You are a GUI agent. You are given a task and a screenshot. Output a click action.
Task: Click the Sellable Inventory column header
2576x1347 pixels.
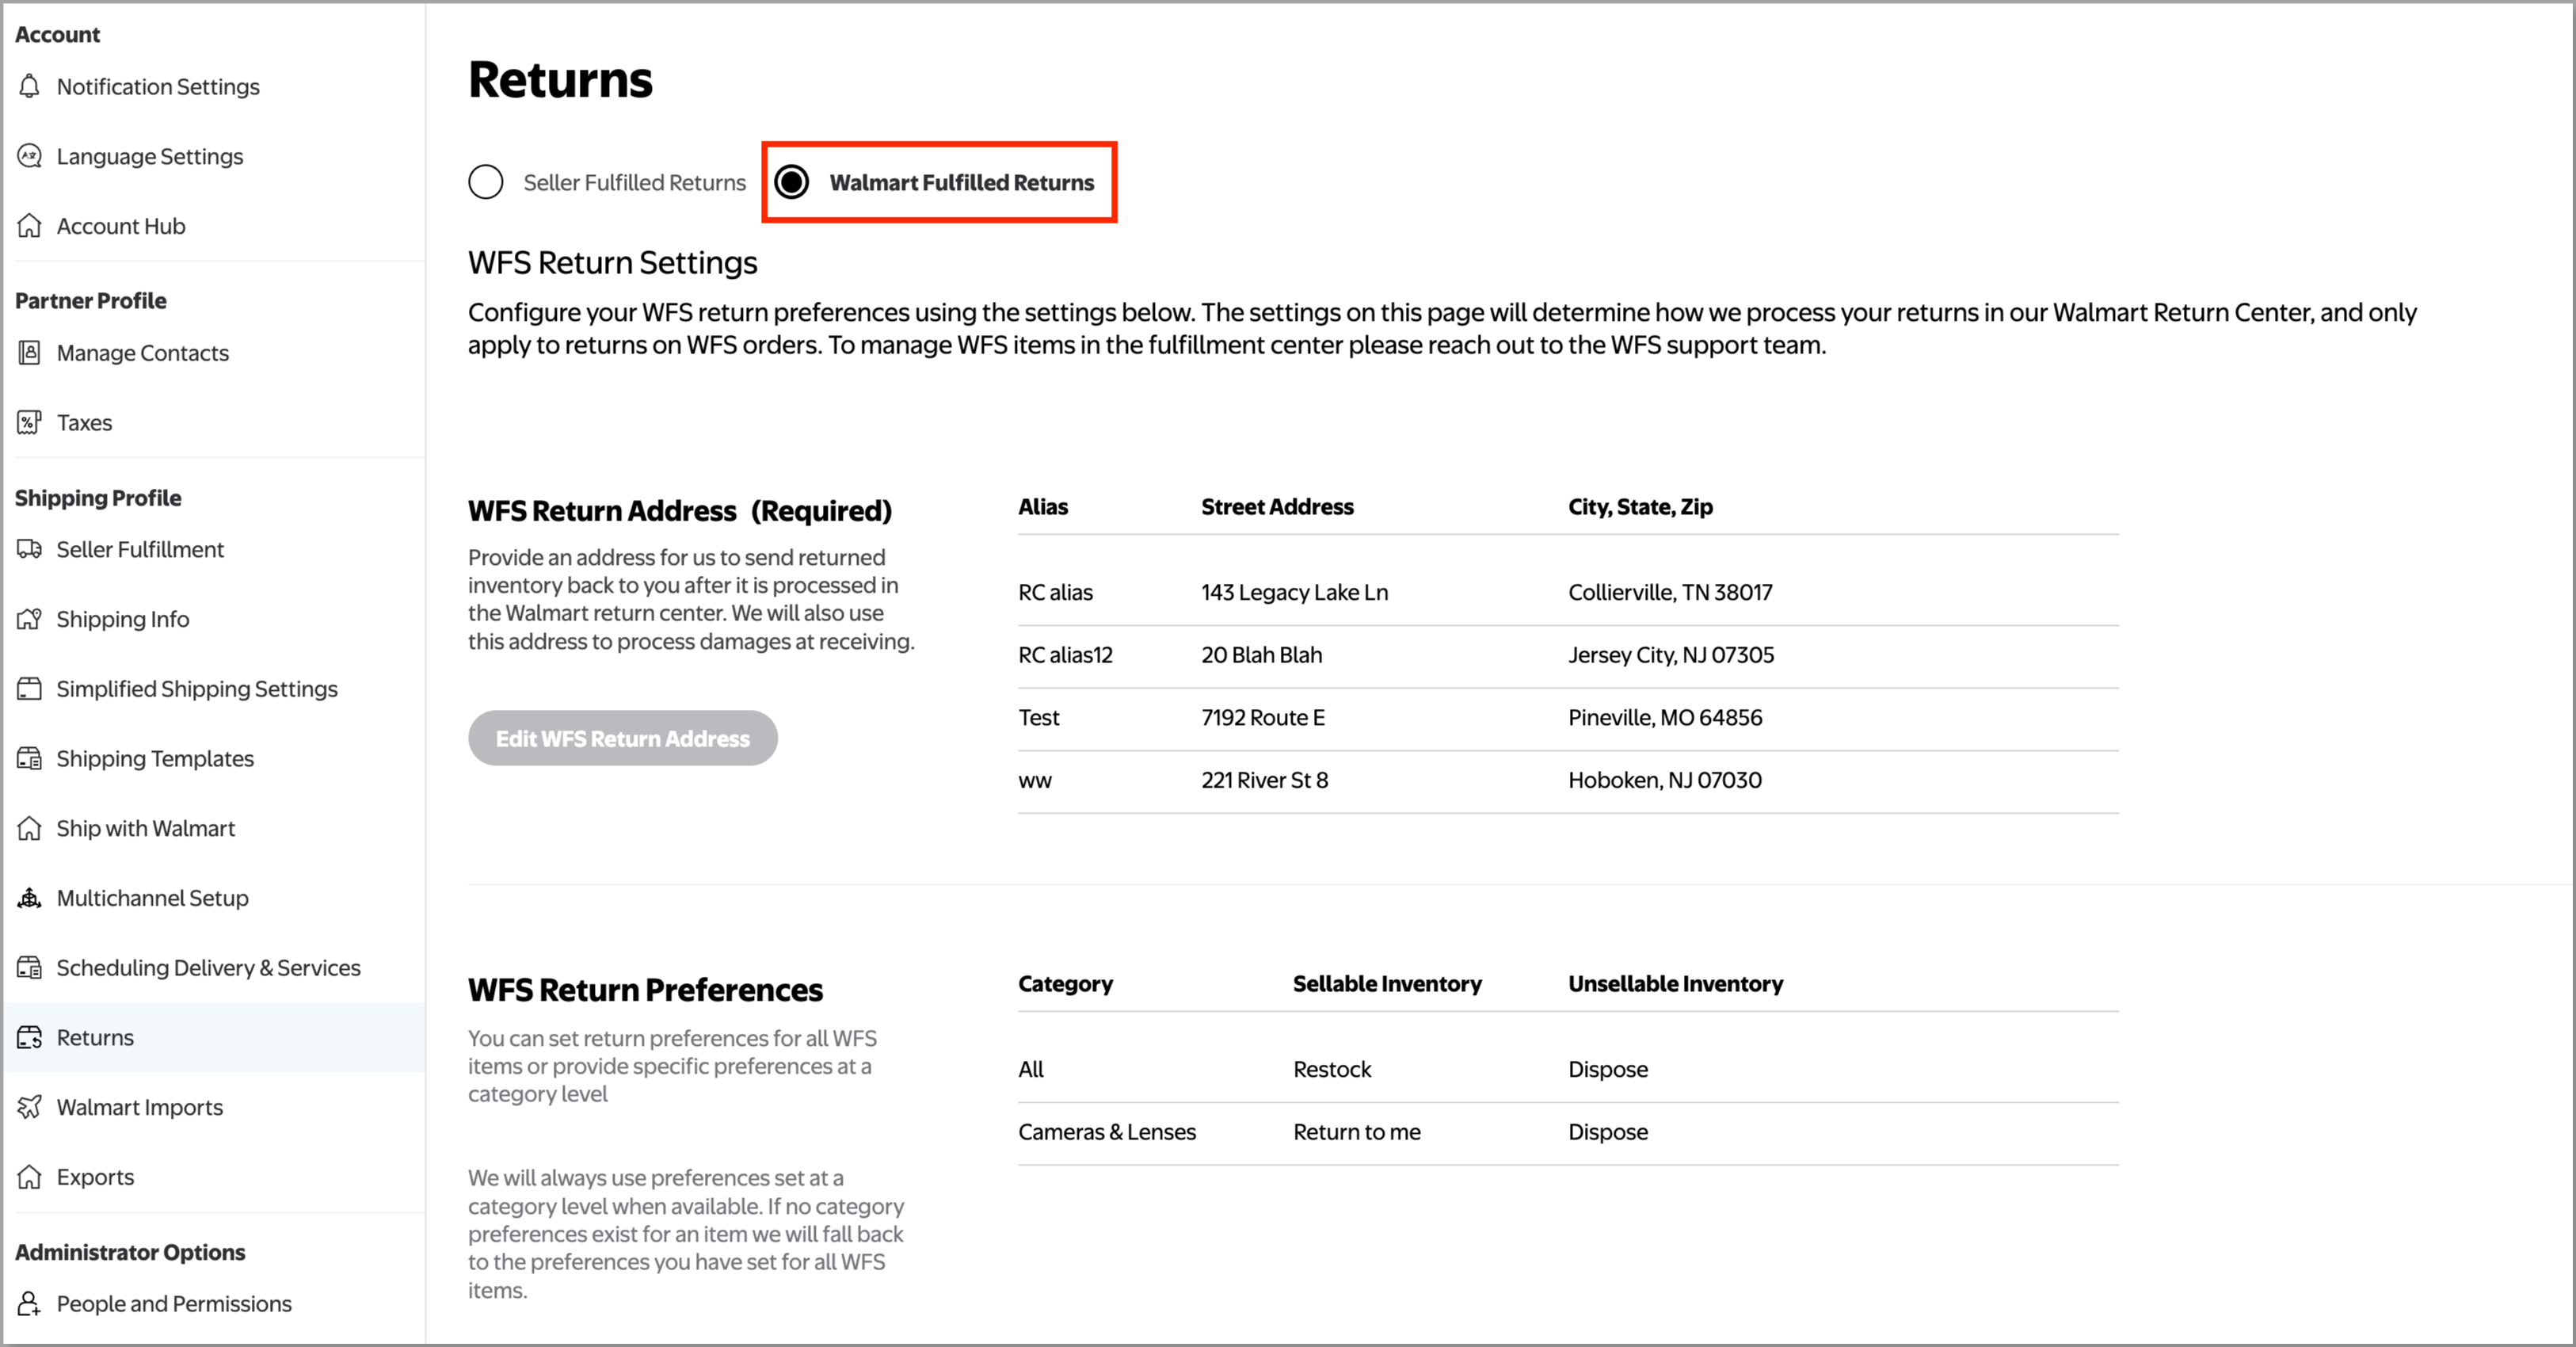(1387, 984)
